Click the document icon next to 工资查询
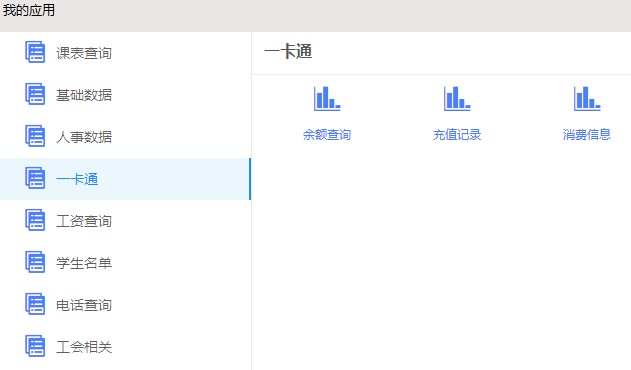631x370 pixels. (35, 220)
